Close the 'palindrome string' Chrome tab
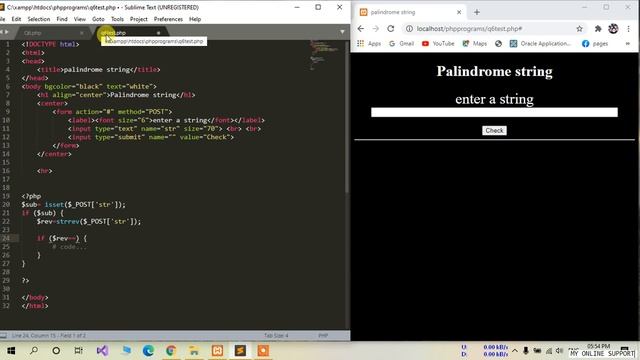This screenshot has width=640, height=360. click(459, 12)
